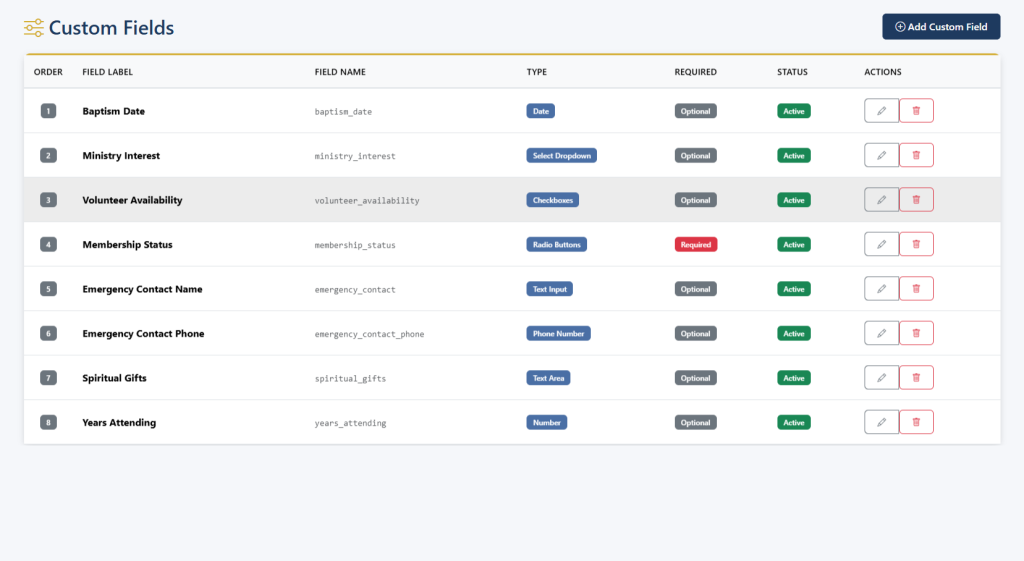Screen dimensions: 1024x561
Task: Click the Required badge for Membership Status
Action: (695, 245)
